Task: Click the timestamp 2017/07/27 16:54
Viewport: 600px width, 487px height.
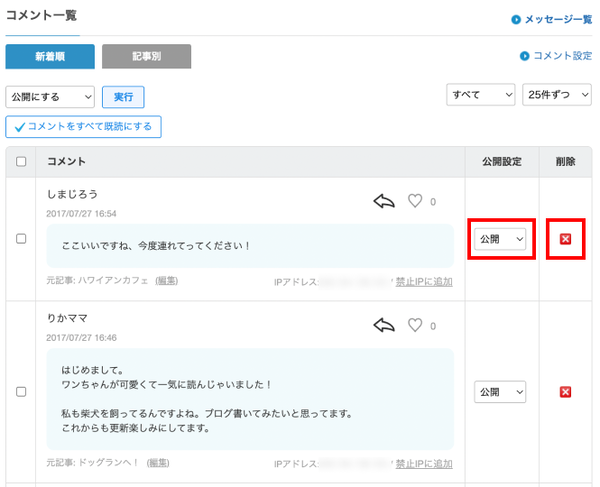Action: 81,213
